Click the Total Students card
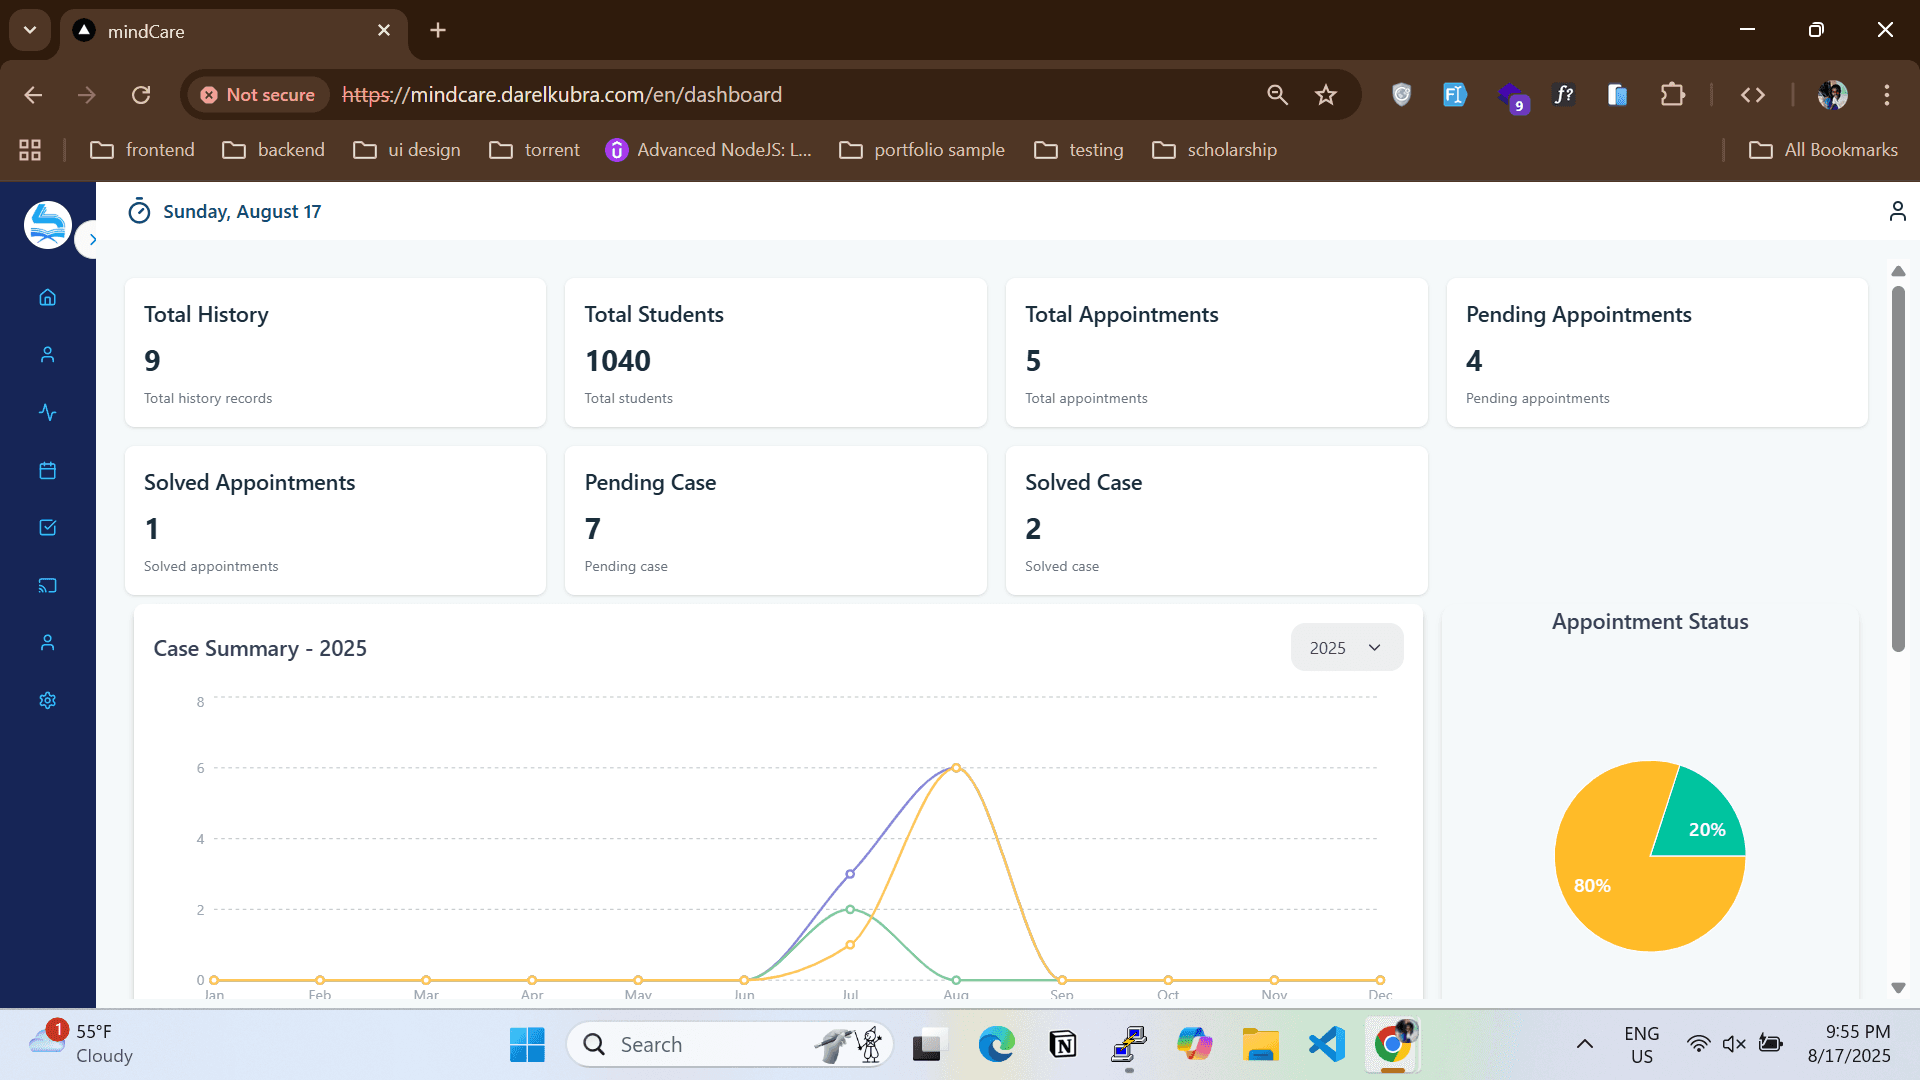 click(775, 353)
